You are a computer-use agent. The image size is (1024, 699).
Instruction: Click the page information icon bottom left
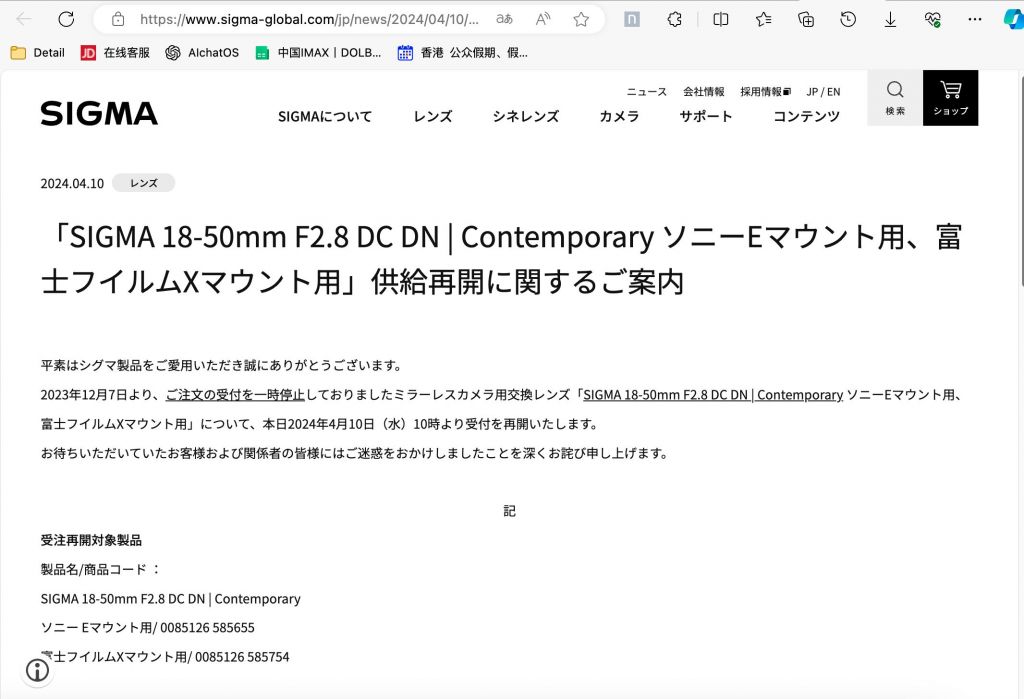coord(37,671)
